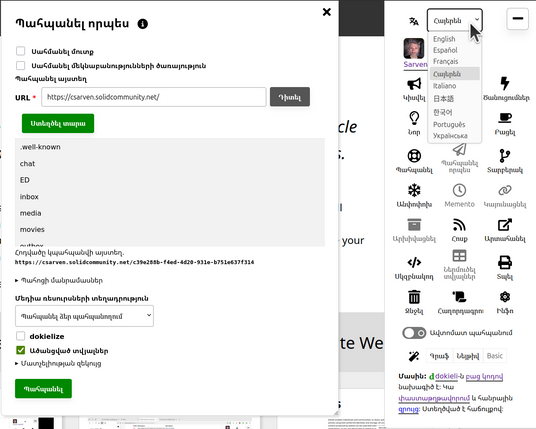Expand the storage details disclosure triangle
The image size is (536, 429).
(x=16, y=280)
